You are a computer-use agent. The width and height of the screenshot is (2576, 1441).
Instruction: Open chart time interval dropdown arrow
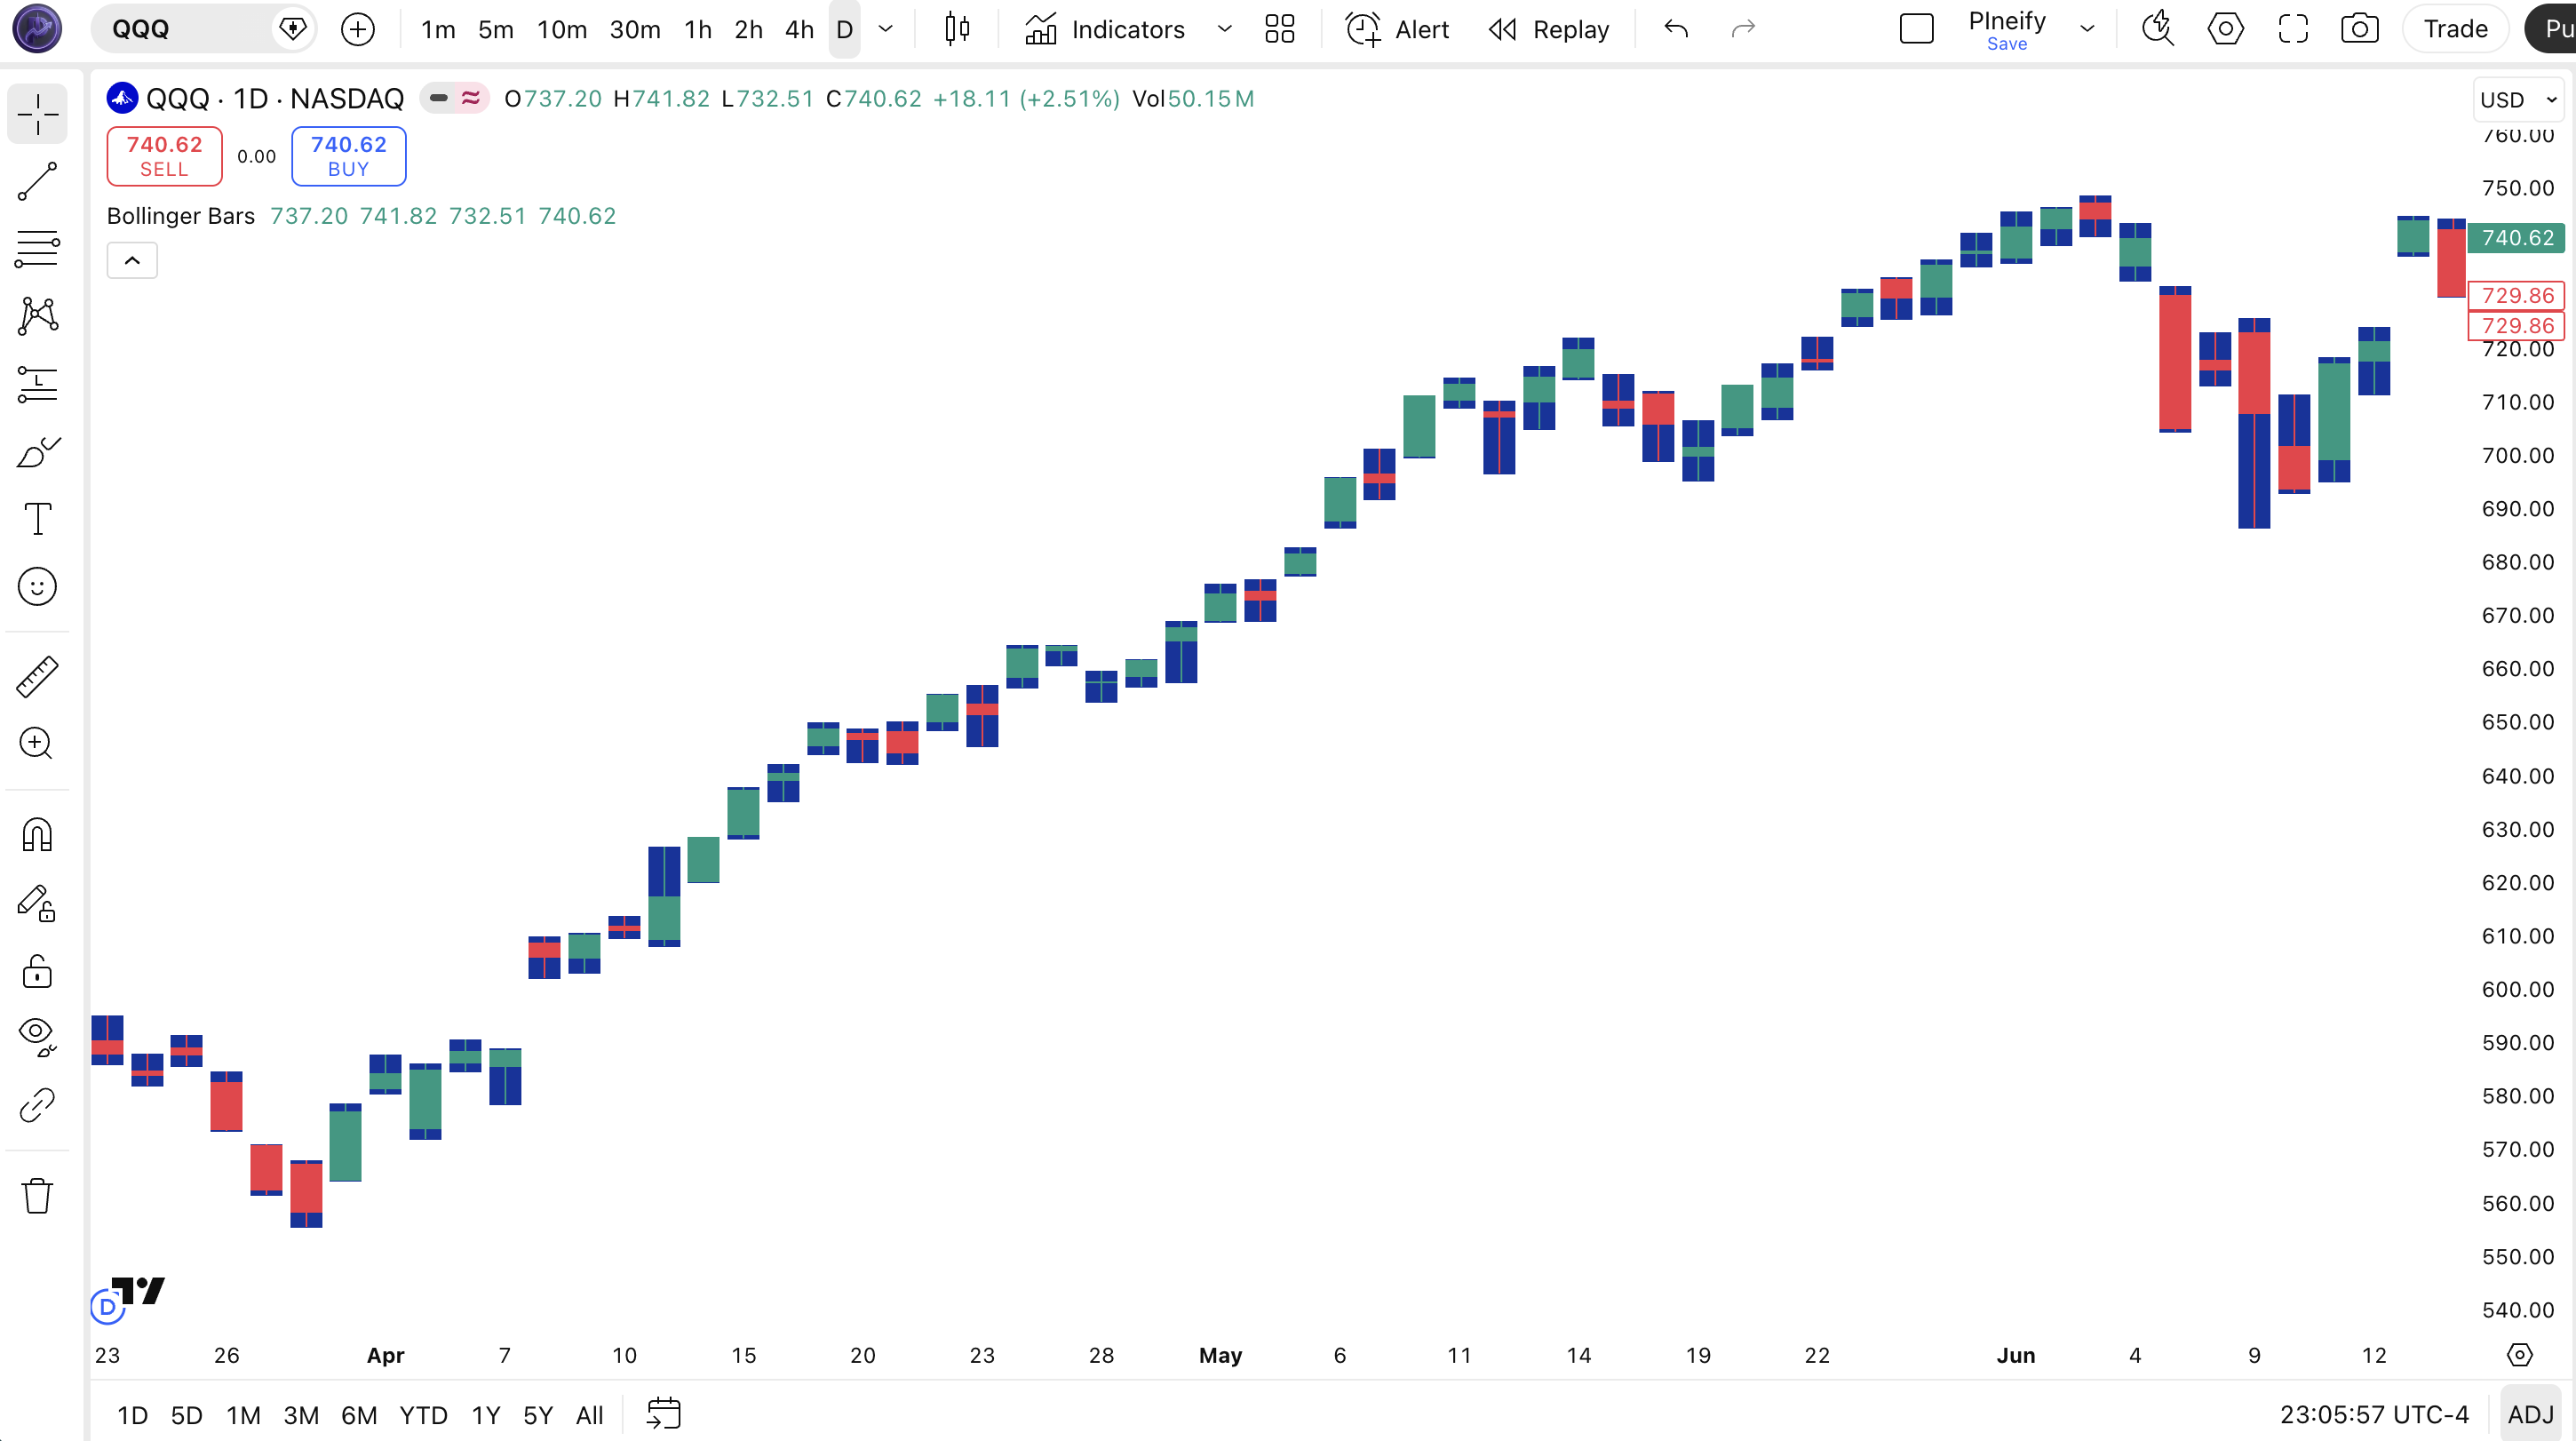pyautogui.click(x=885, y=29)
